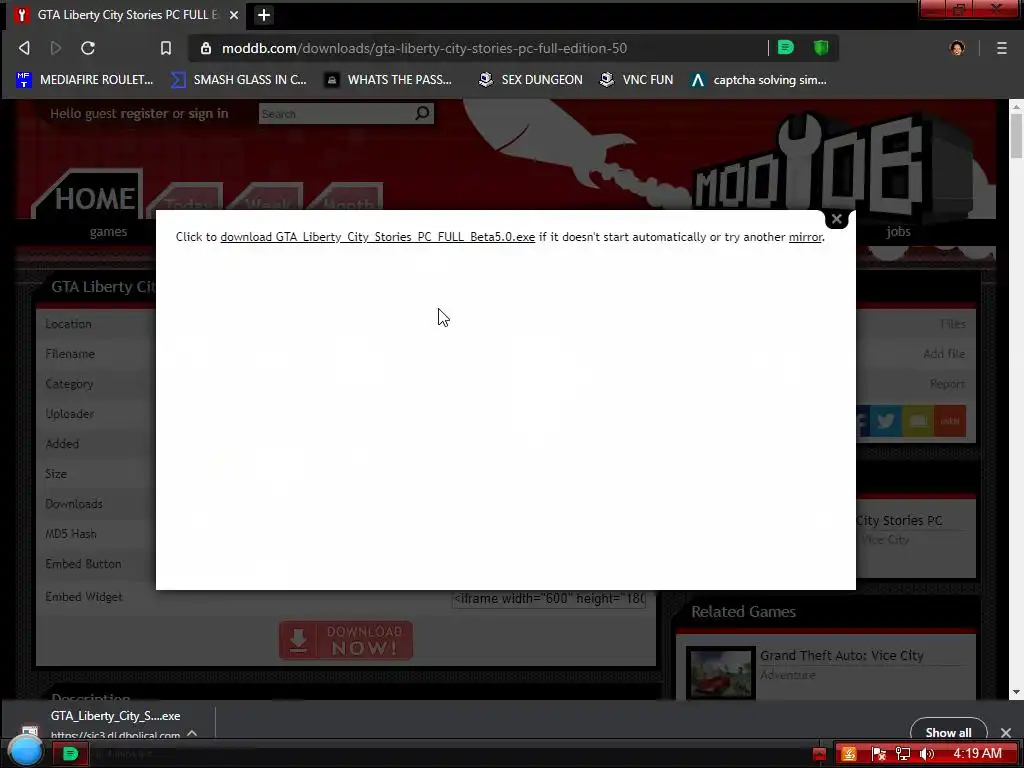Close the GTA Liberty City Stories tab
The height and width of the screenshot is (768, 1024).
(x=234, y=14)
